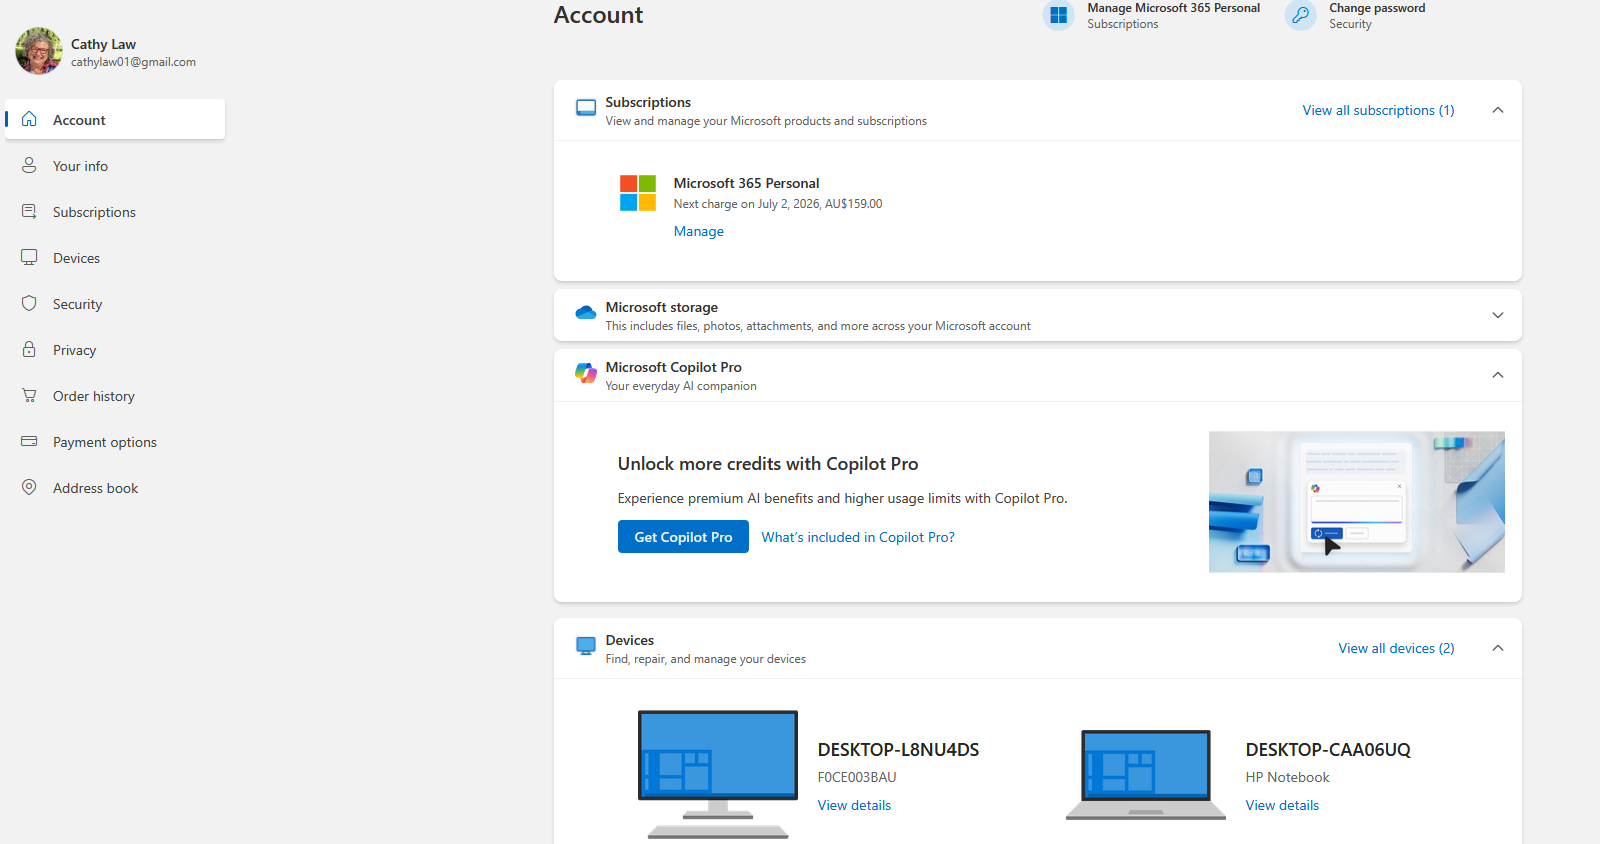View details for DESKTOP-L8NU4DS
Image resolution: width=1600 pixels, height=844 pixels.
(854, 805)
